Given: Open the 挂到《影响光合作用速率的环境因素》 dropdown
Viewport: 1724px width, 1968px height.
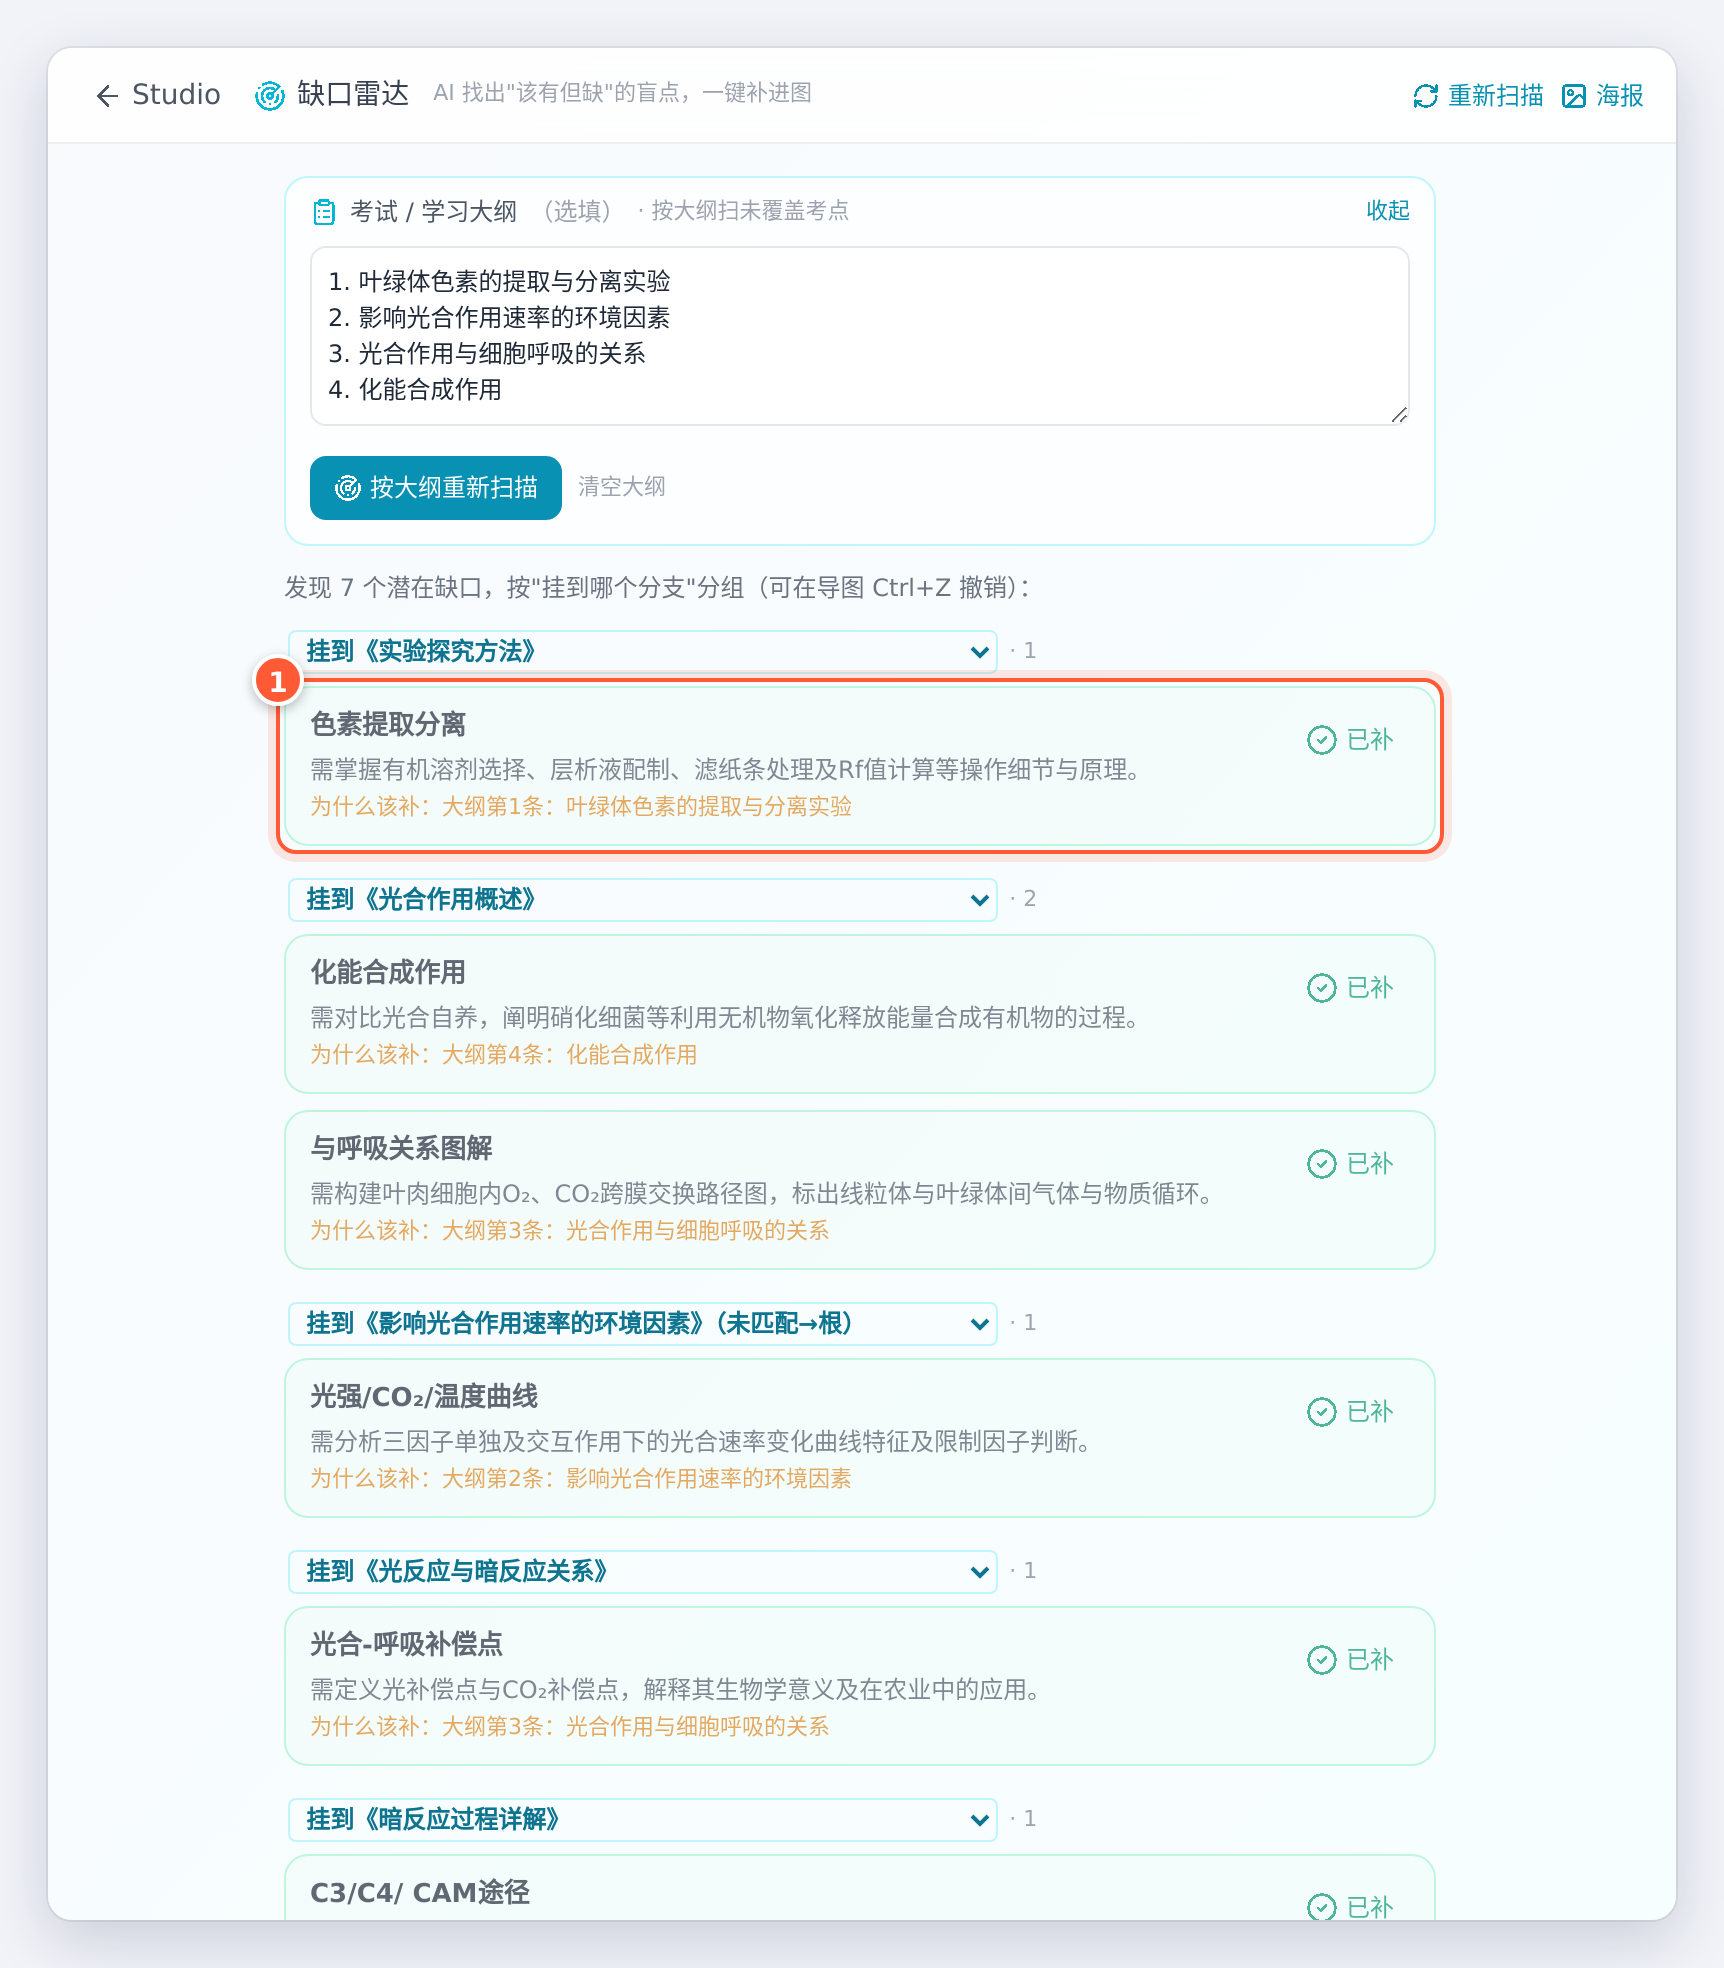Looking at the screenshot, I should (x=642, y=1323).
